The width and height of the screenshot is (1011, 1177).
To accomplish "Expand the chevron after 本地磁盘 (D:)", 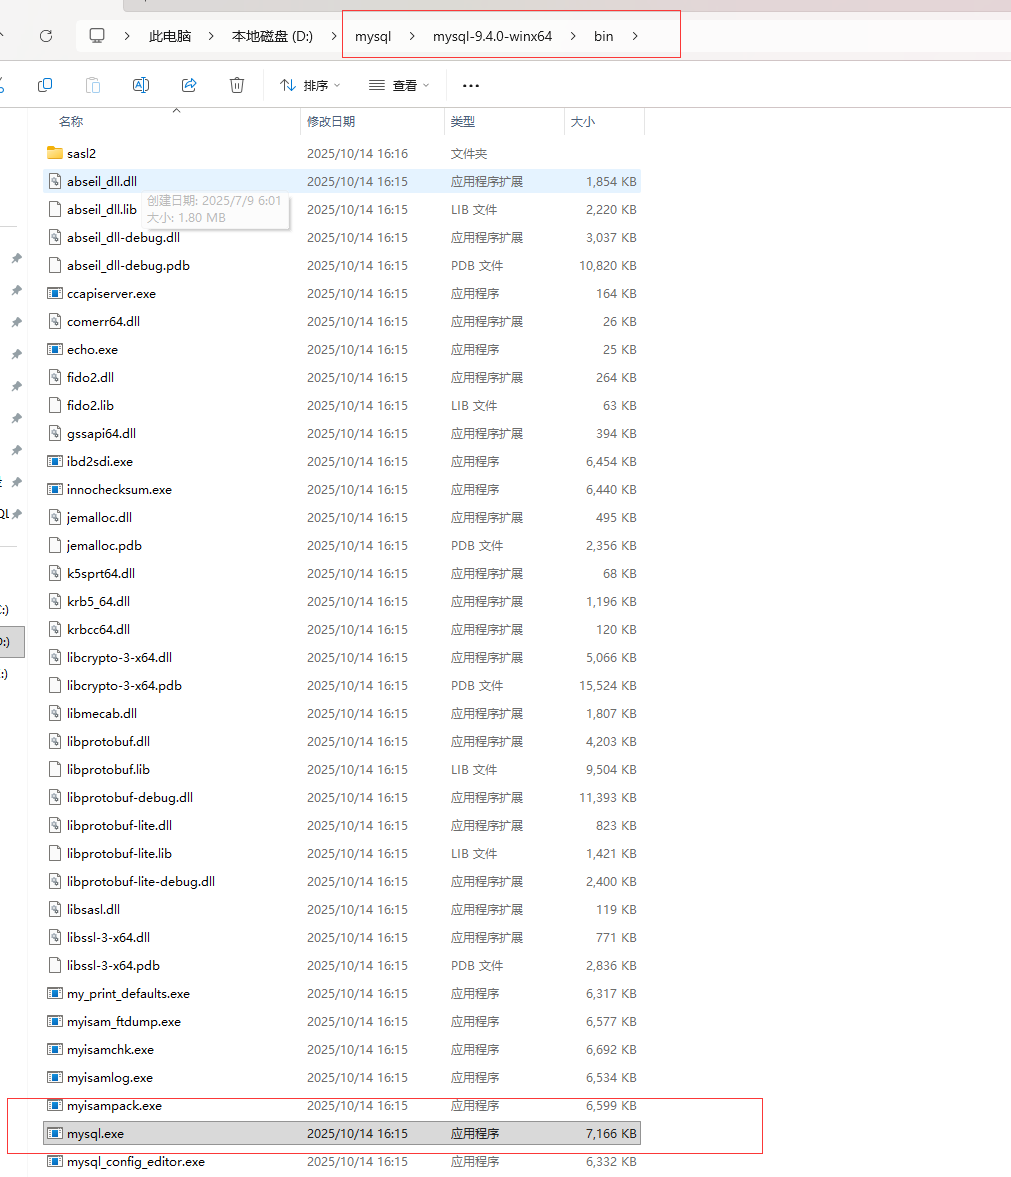I will pyautogui.click(x=334, y=36).
